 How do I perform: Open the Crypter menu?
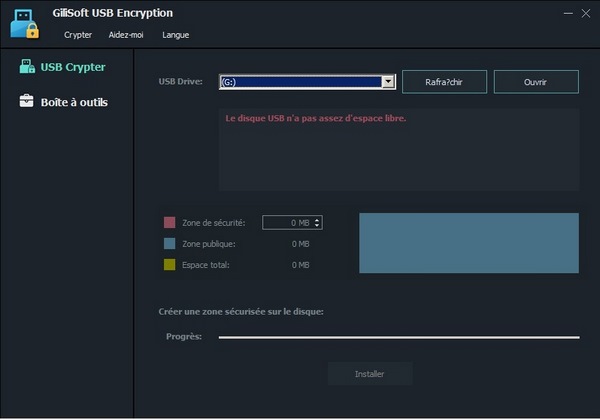[78, 35]
